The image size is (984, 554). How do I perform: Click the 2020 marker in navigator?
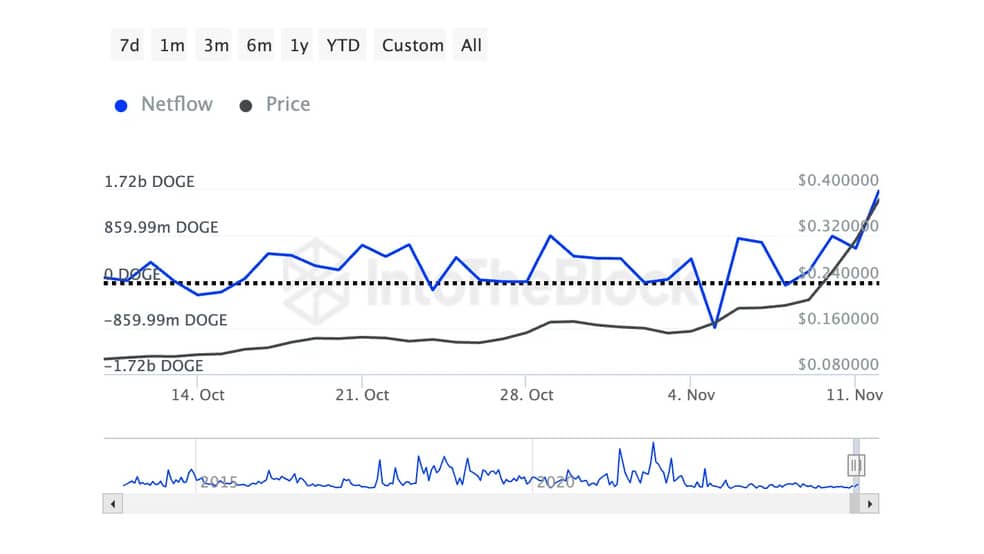(555, 482)
